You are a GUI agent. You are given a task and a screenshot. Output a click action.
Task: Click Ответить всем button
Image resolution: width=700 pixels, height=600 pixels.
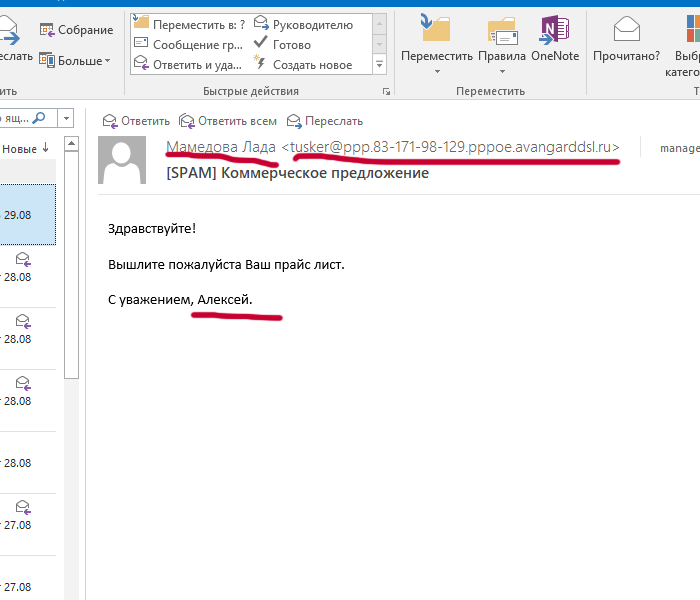point(227,121)
